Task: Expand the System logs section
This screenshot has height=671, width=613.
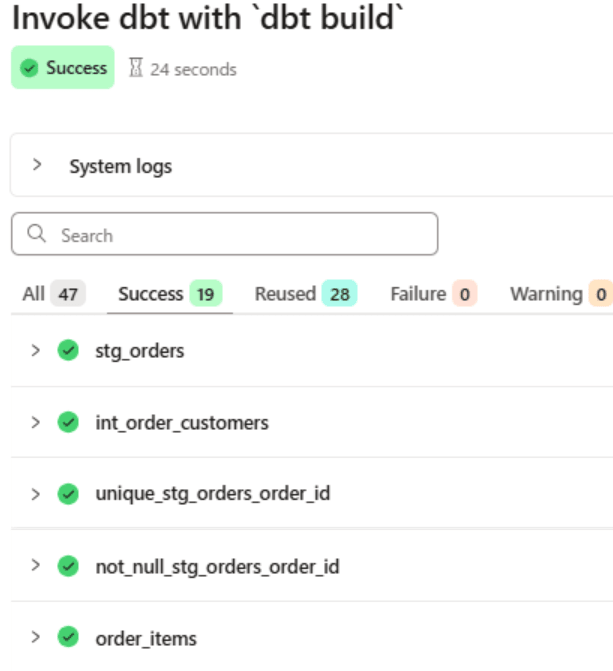Action: point(37,165)
